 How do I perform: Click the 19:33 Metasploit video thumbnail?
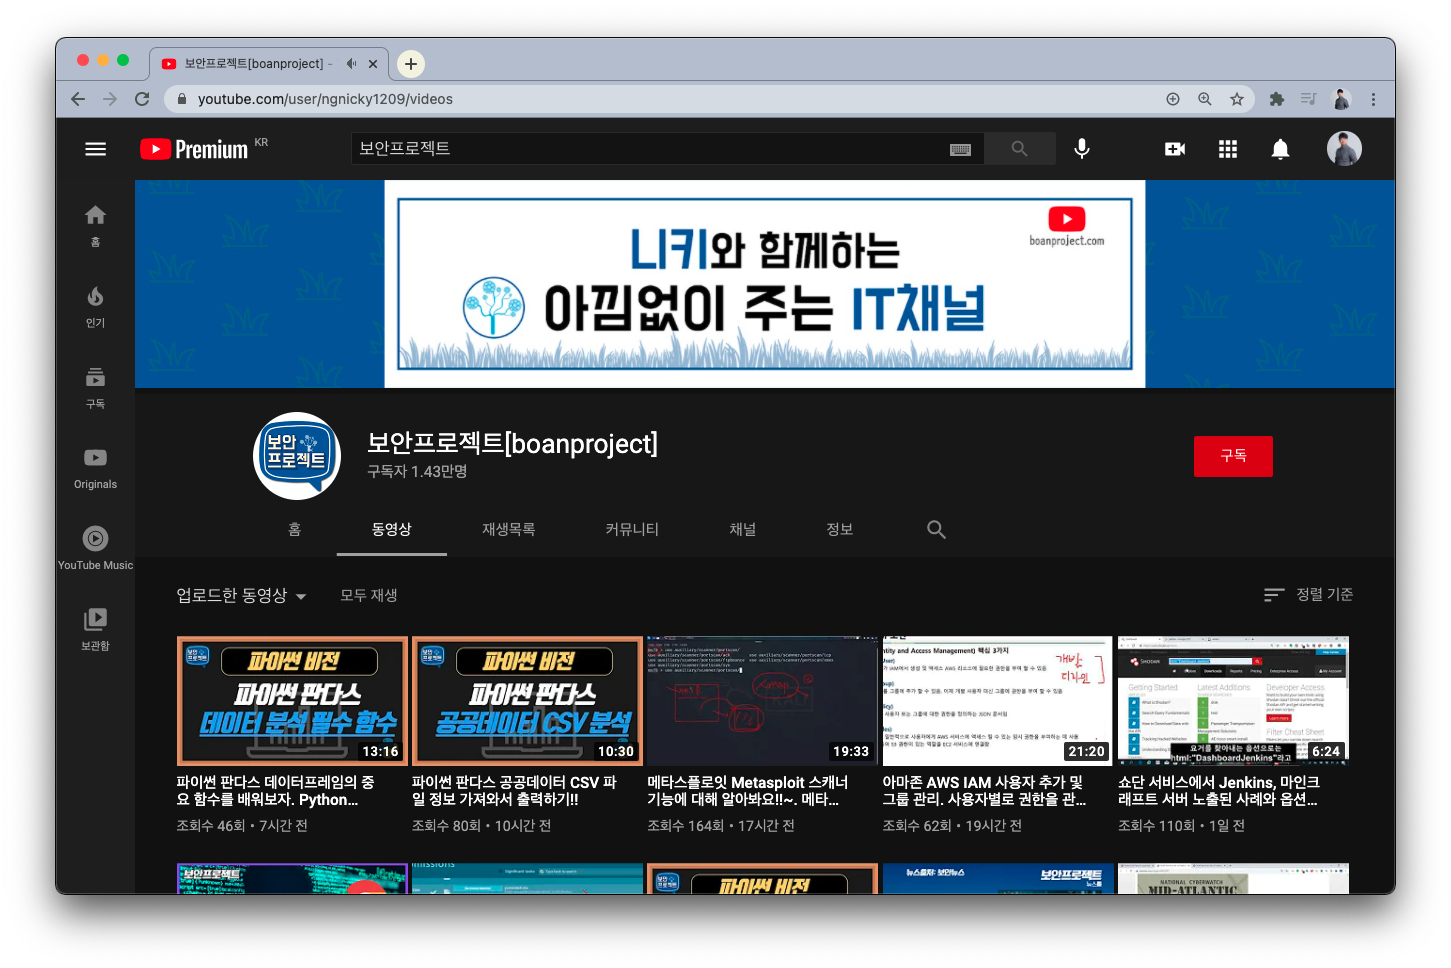click(762, 701)
